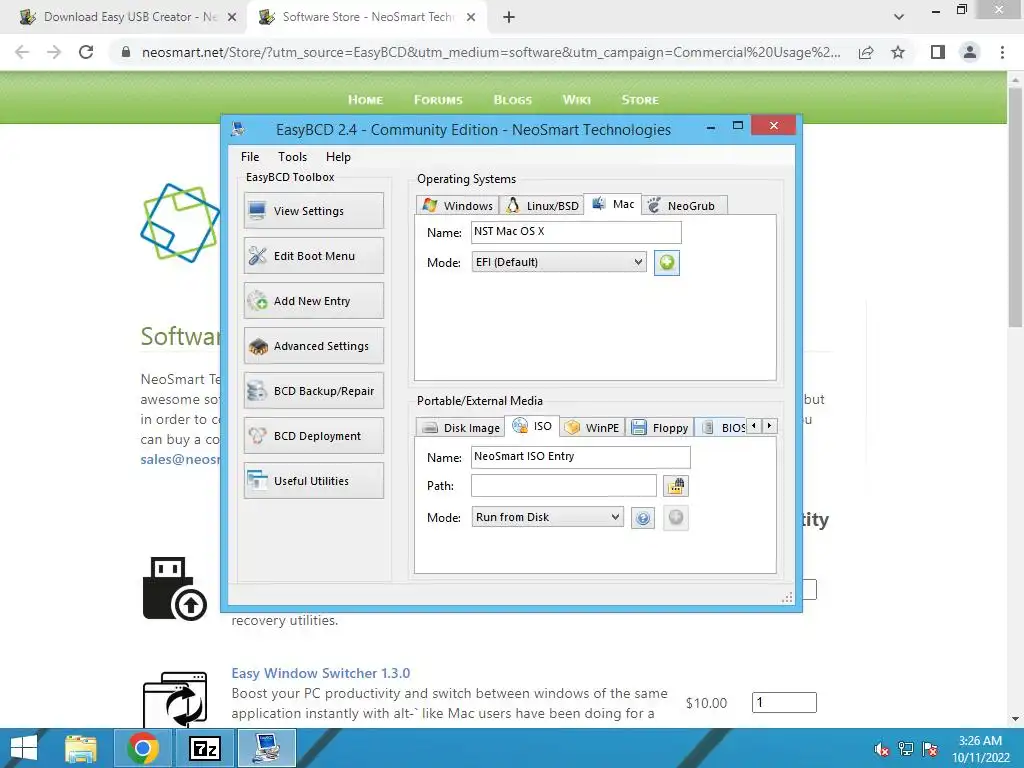
Task: Click EasyBCD title bar app icon
Action: click(x=238, y=129)
